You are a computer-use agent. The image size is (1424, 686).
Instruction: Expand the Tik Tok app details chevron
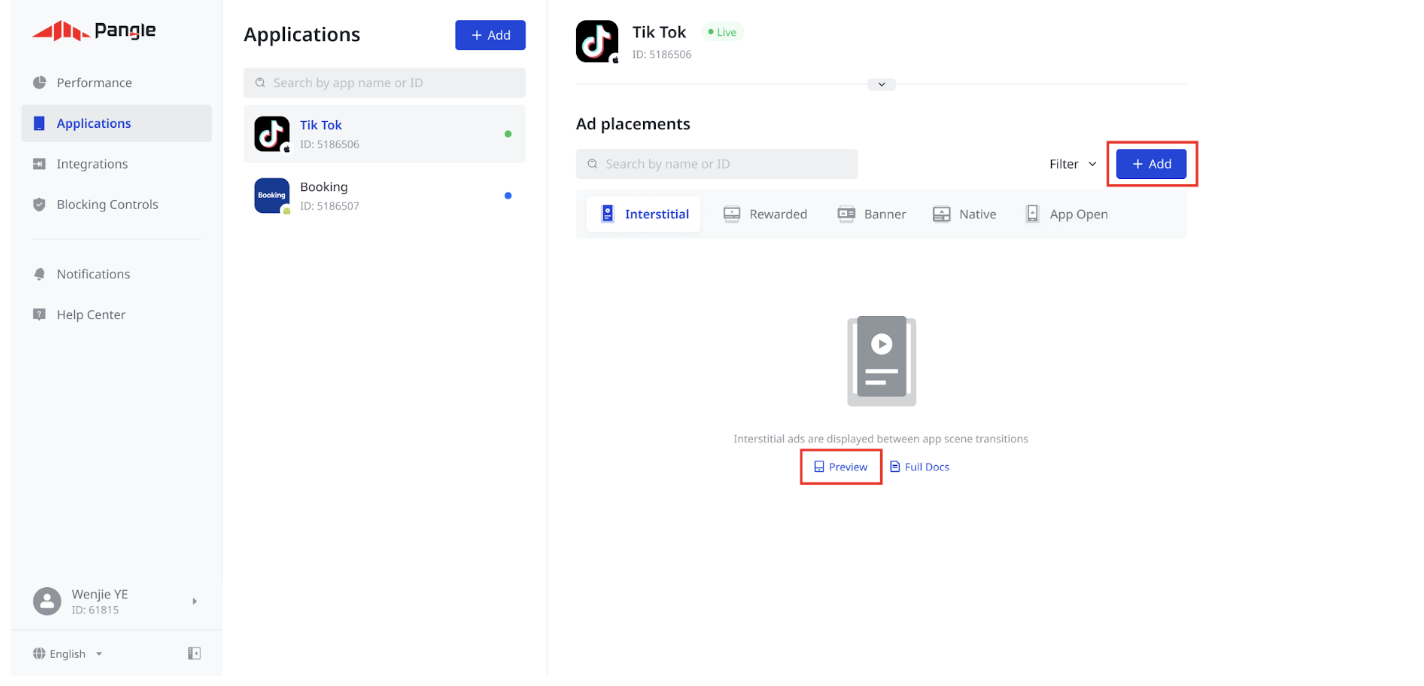click(881, 84)
